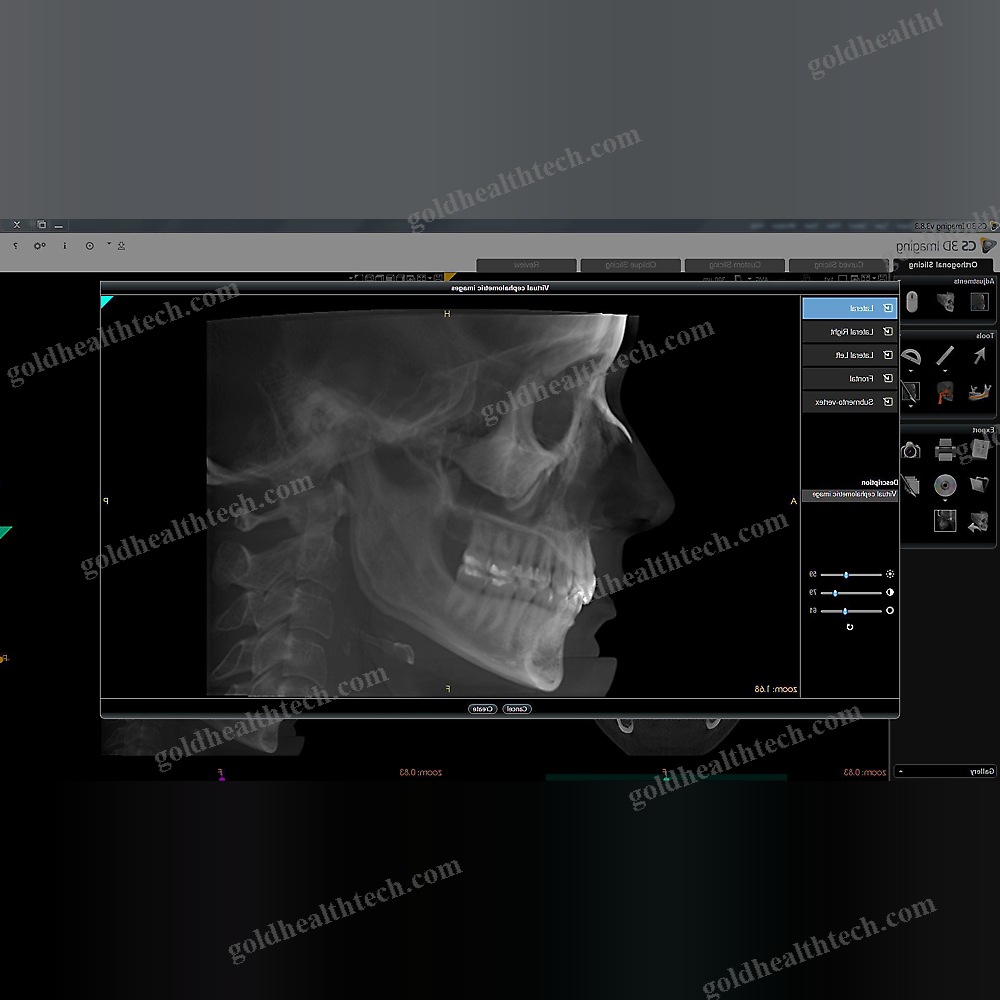Select the Frontal view option

[849, 378]
